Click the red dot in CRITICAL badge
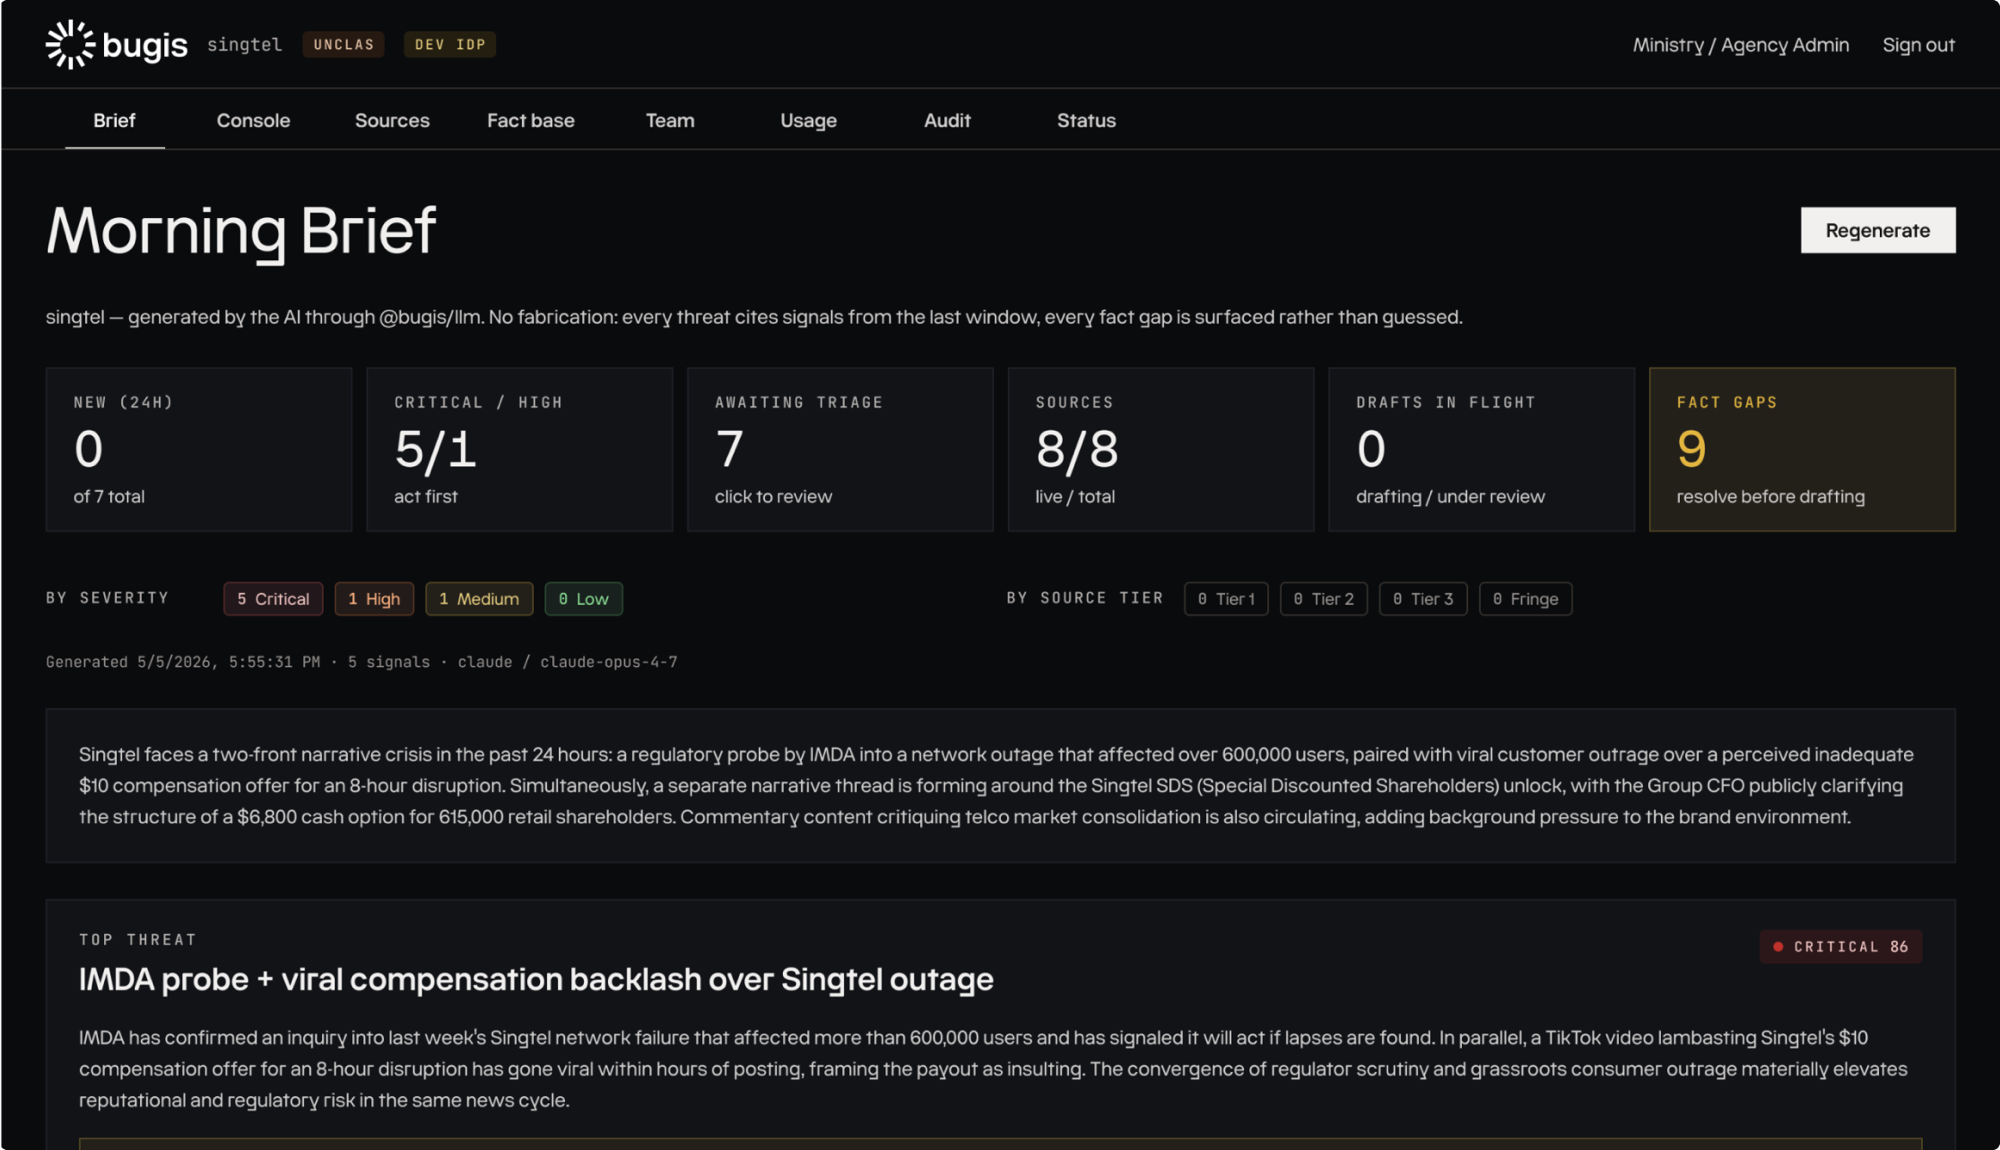This screenshot has height=1150, width=2000. pyautogui.click(x=1778, y=946)
